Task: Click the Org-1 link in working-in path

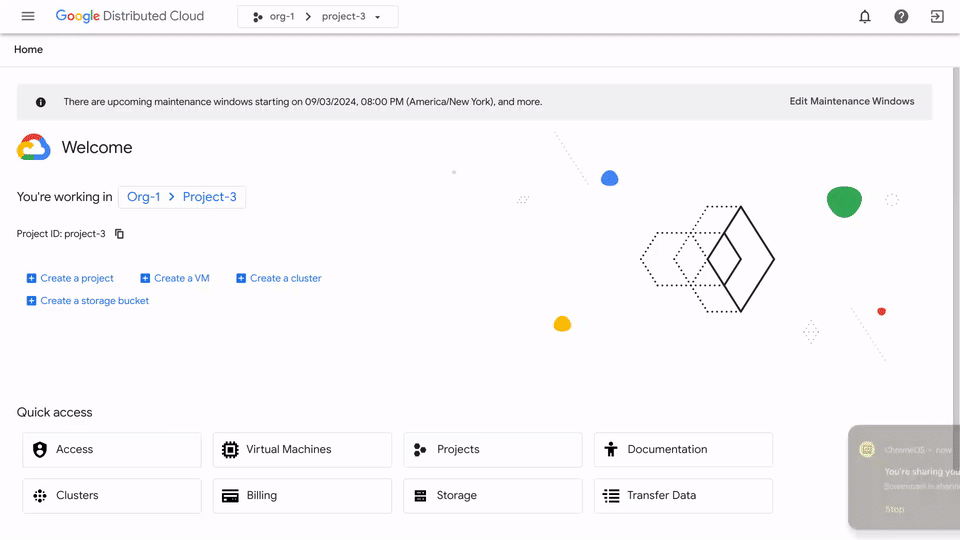Action: coord(143,197)
